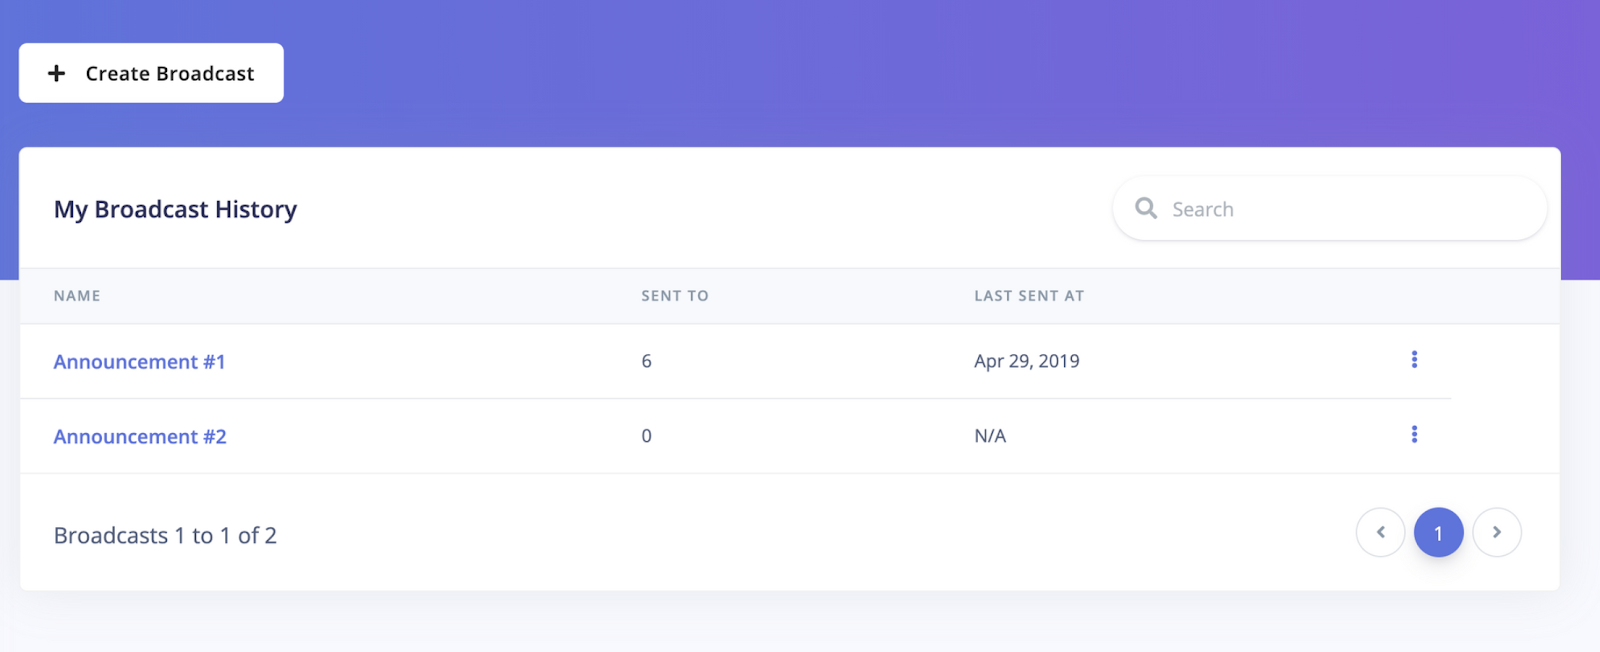Click the N/A last sent cell

(x=990, y=436)
